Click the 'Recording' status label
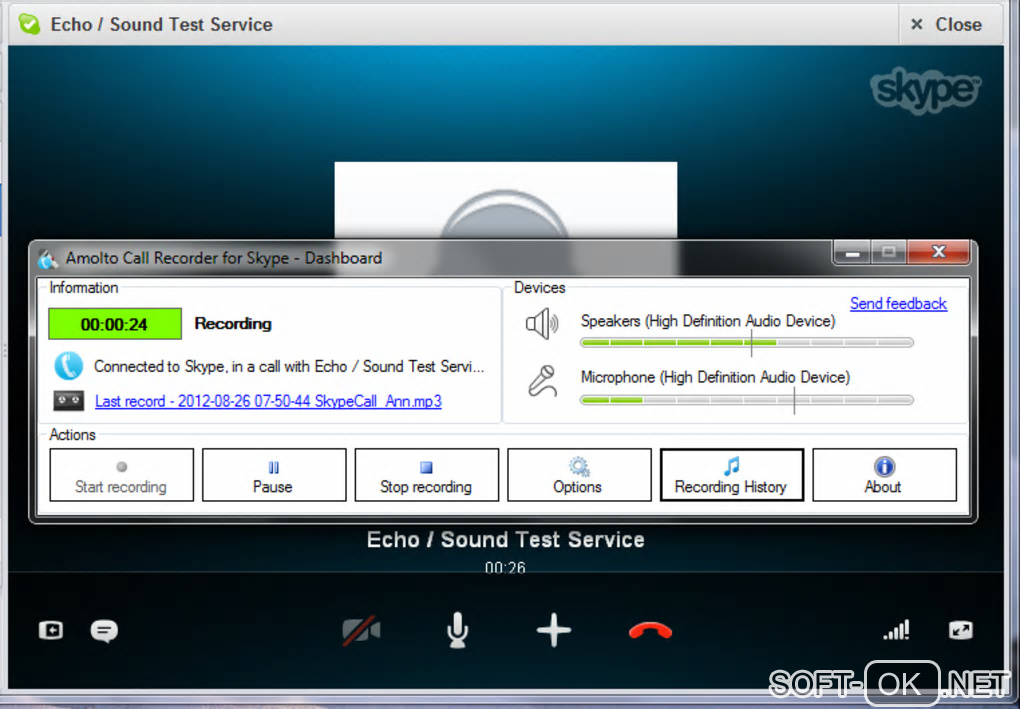 tap(233, 323)
